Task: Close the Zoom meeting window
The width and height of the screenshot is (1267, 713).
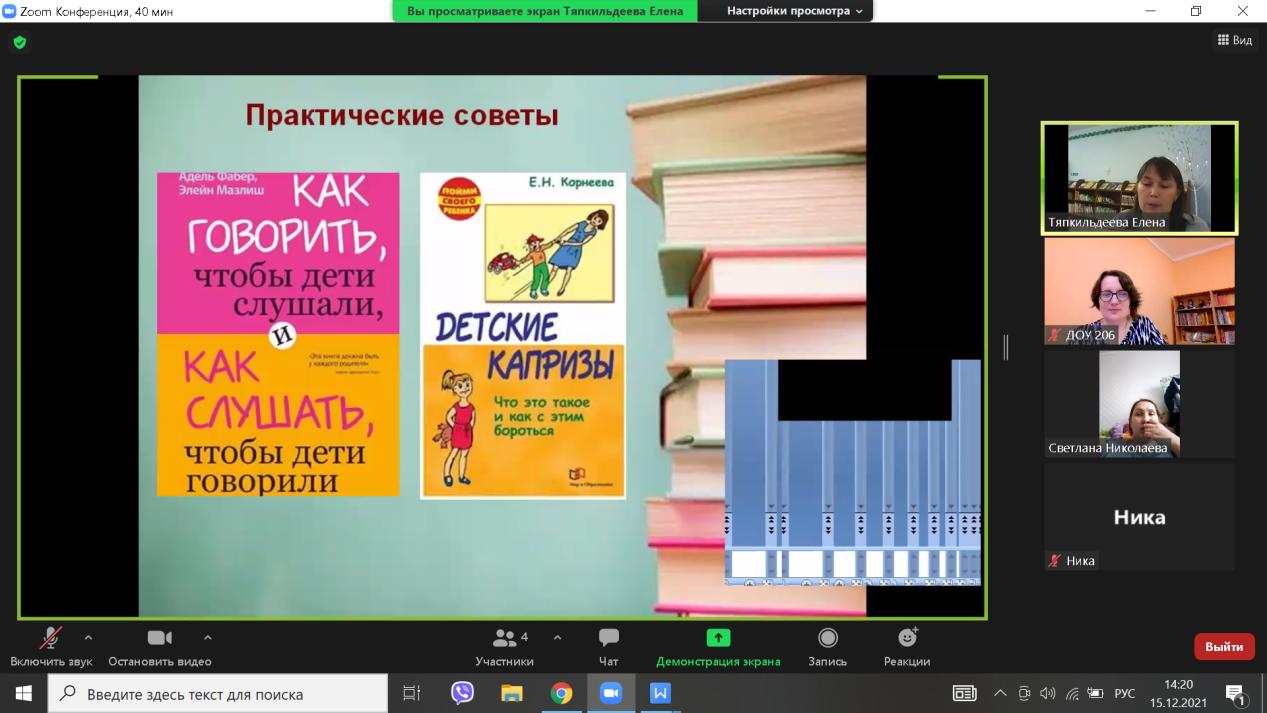Action: (1243, 11)
